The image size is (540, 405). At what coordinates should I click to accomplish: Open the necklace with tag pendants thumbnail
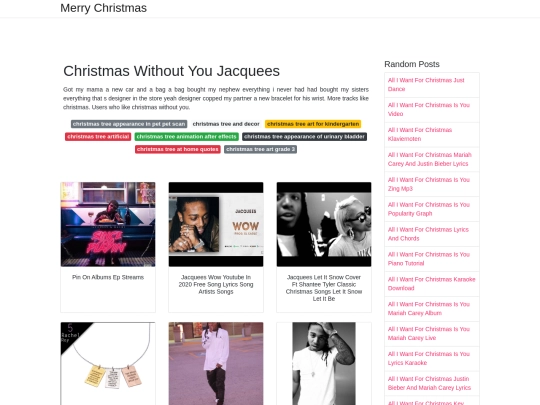pos(108,364)
